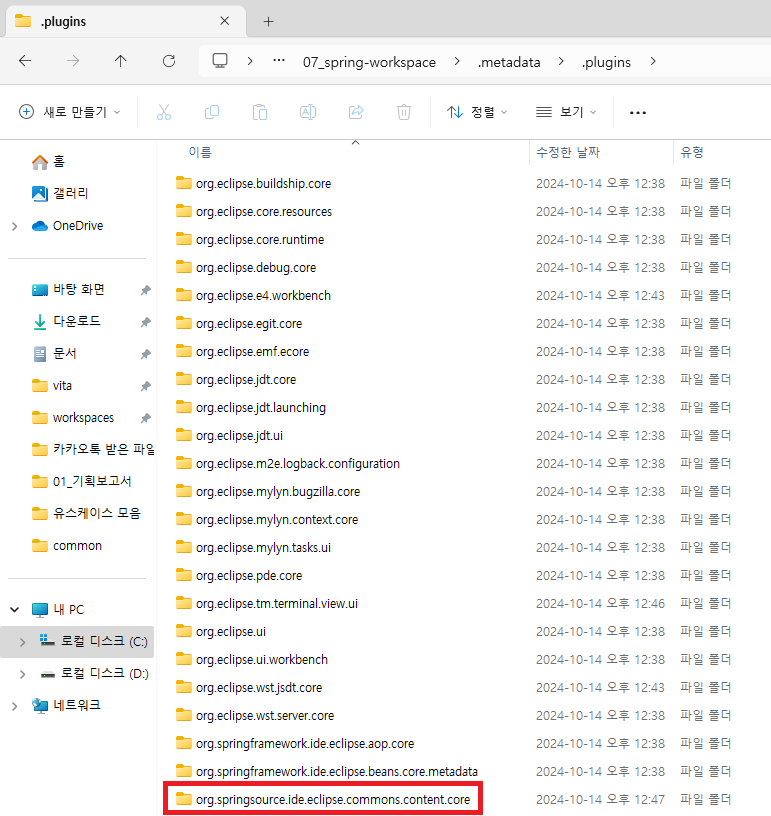Select the .plugins tab
The image size is (771, 816).
click(125, 21)
